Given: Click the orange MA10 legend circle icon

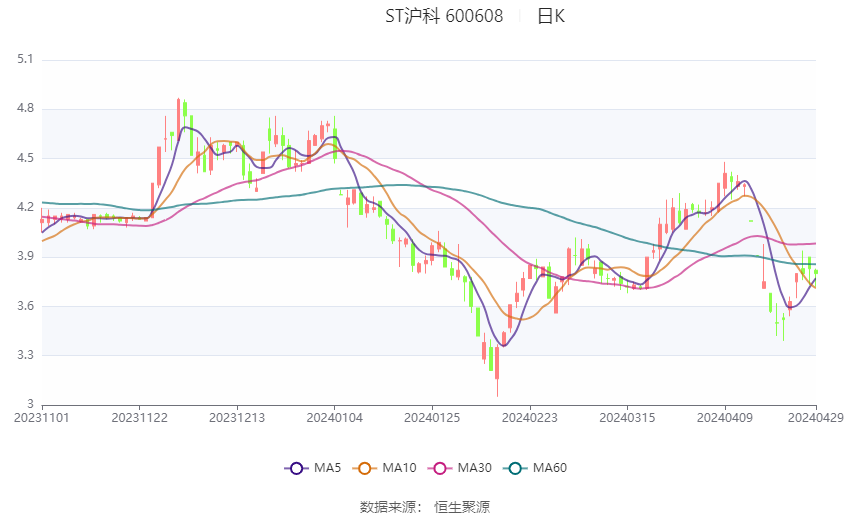Looking at the screenshot, I should click(364, 468).
